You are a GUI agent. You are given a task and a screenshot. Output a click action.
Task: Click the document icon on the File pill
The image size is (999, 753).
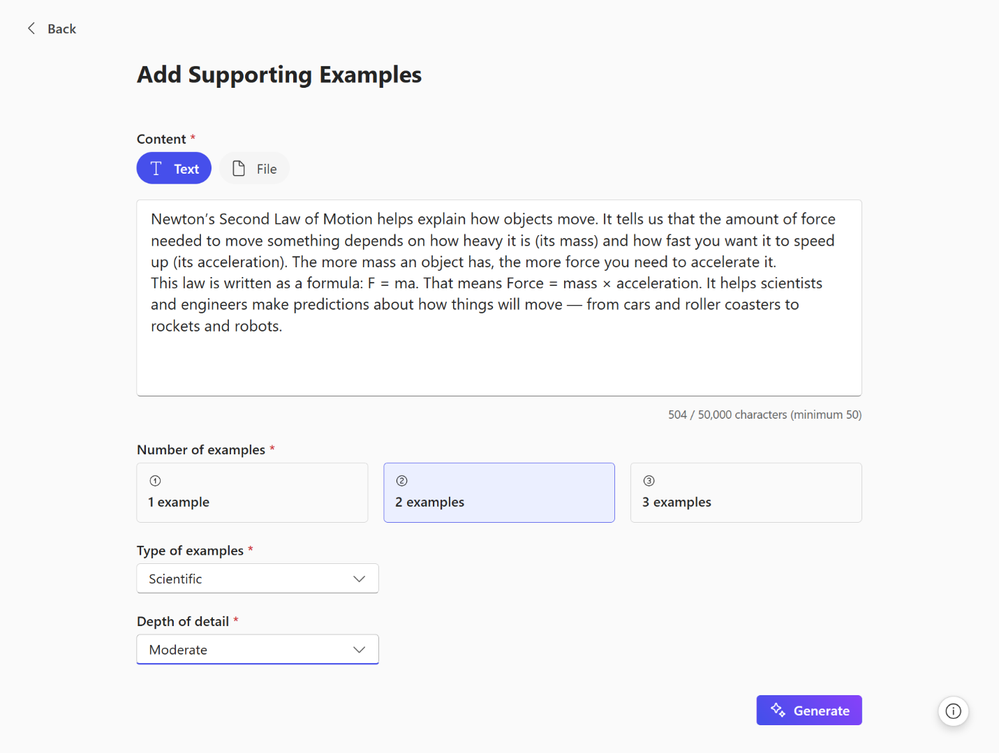point(239,169)
